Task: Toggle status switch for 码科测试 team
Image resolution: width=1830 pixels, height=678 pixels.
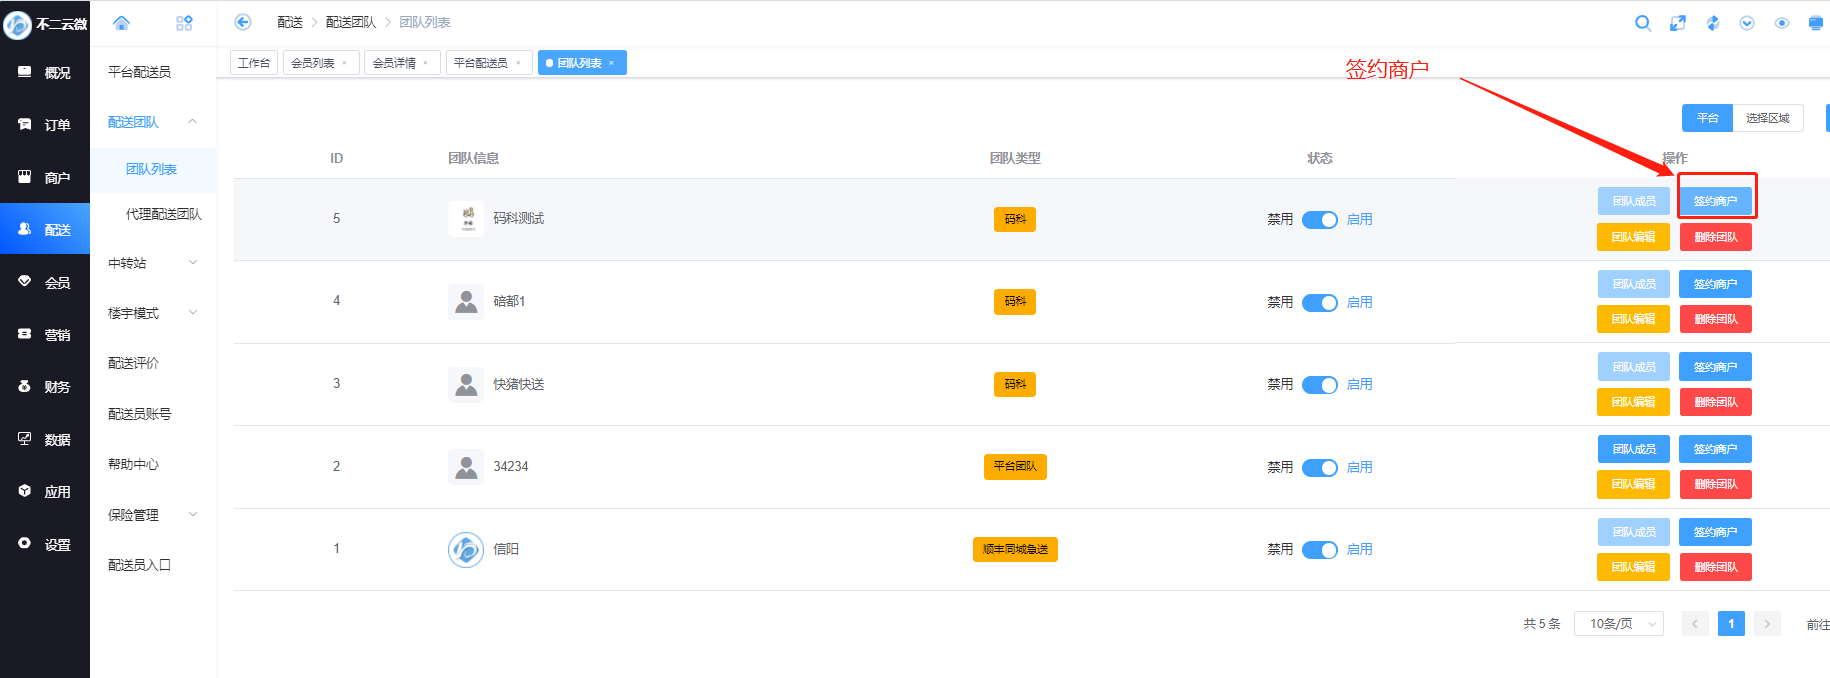Action: [1320, 220]
